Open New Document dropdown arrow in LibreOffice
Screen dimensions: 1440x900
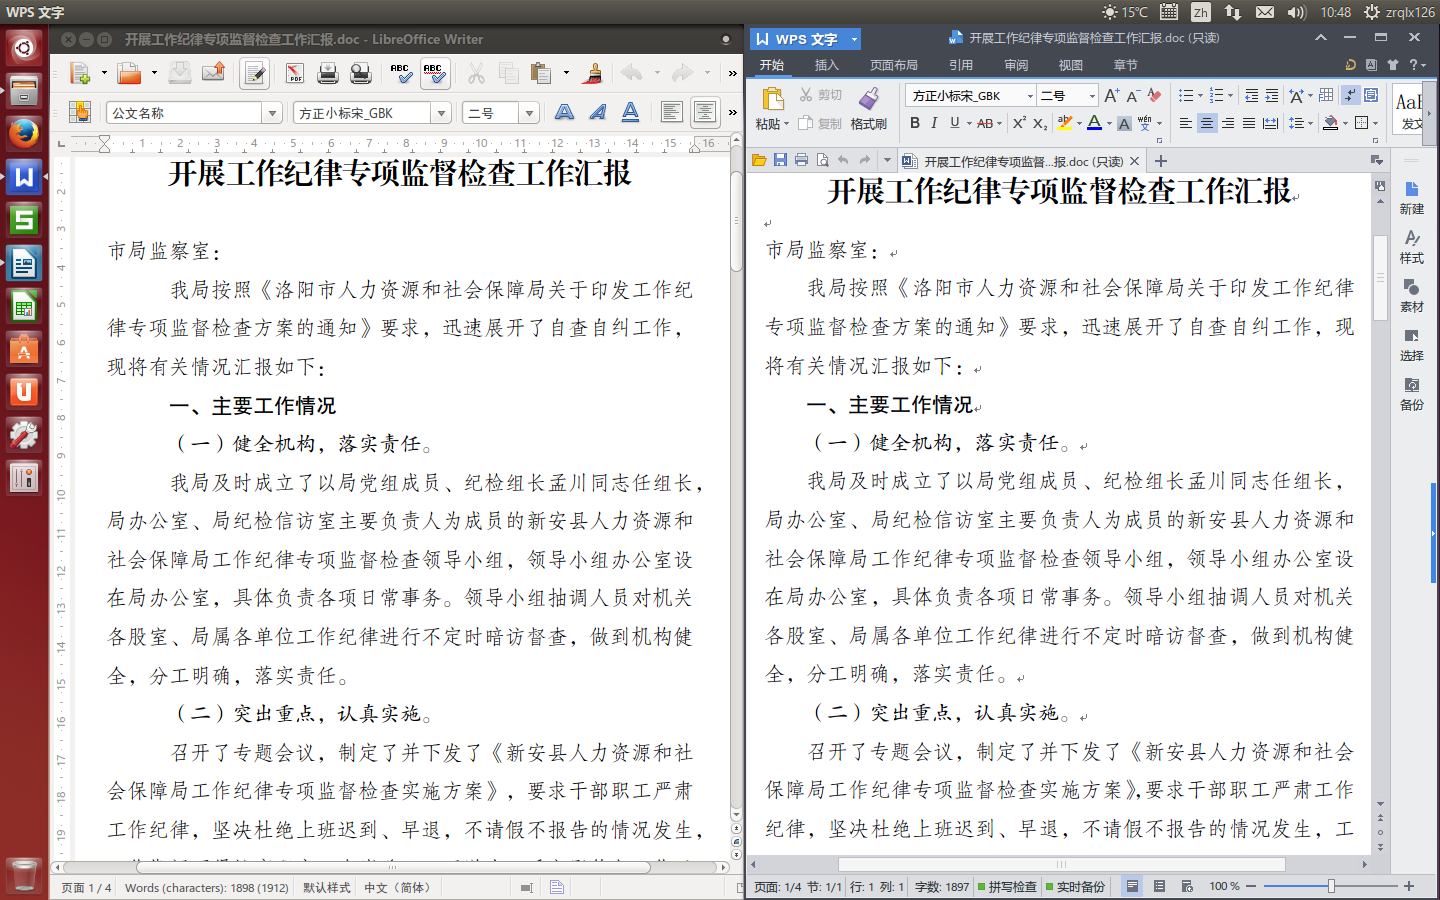click(104, 73)
